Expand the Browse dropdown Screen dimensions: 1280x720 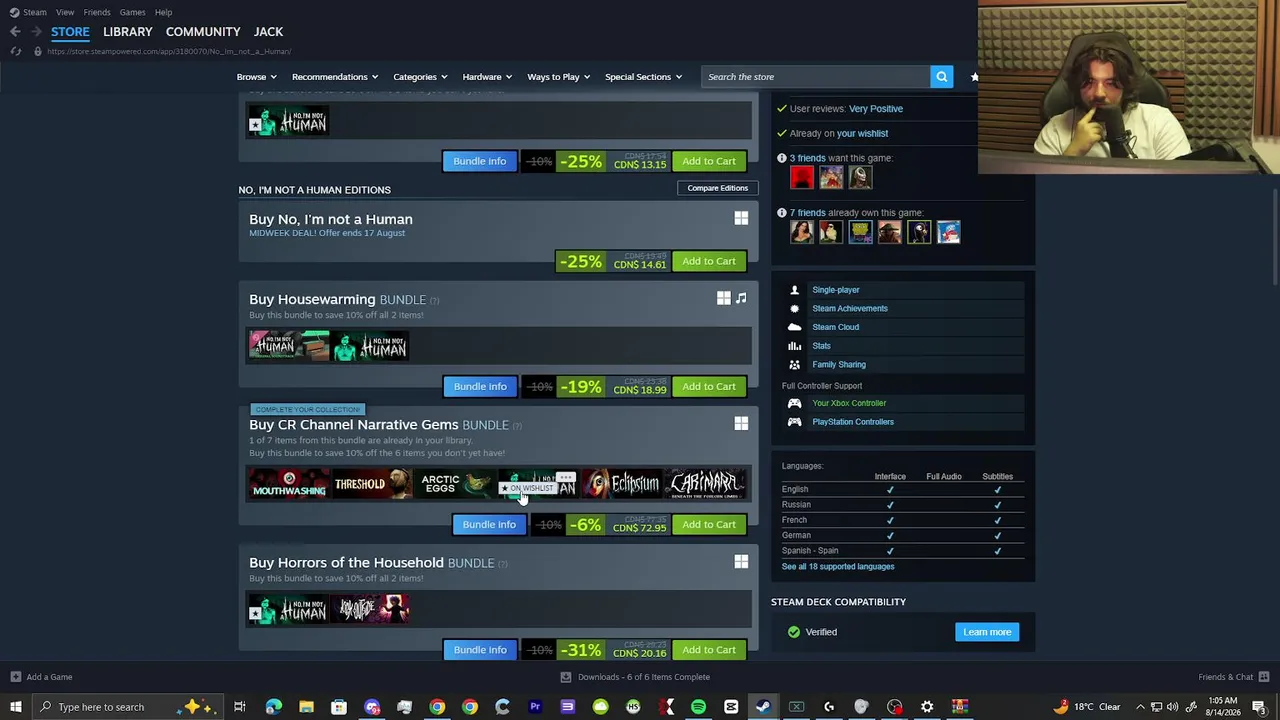(257, 77)
